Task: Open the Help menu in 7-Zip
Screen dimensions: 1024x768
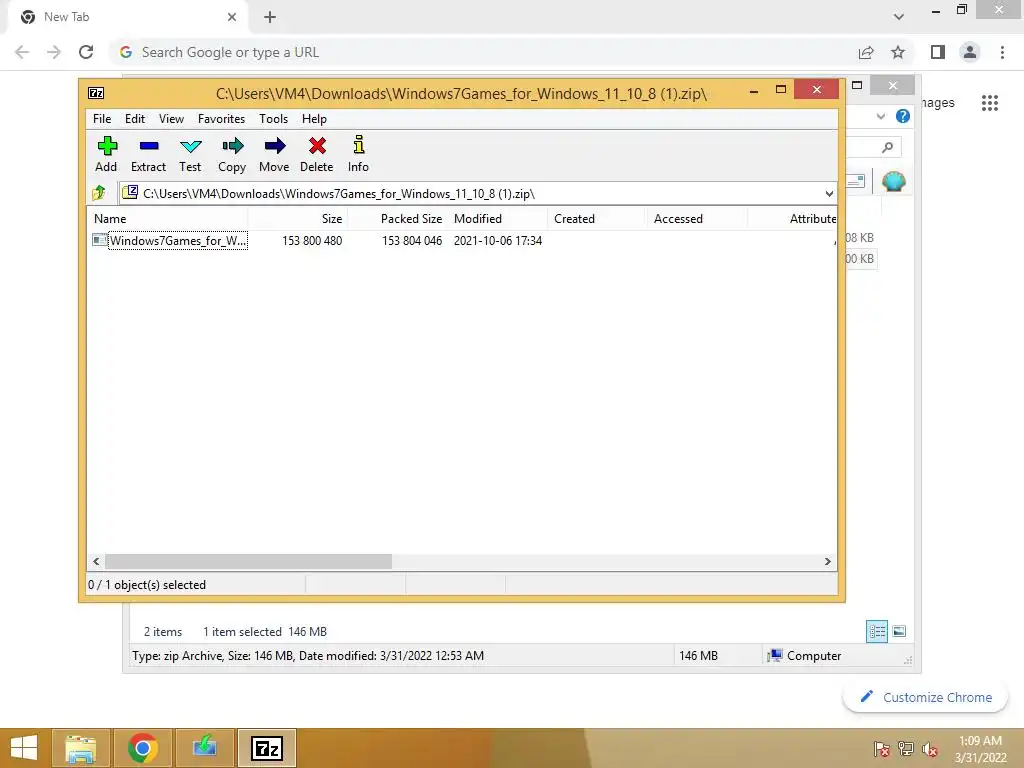Action: (x=314, y=119)
